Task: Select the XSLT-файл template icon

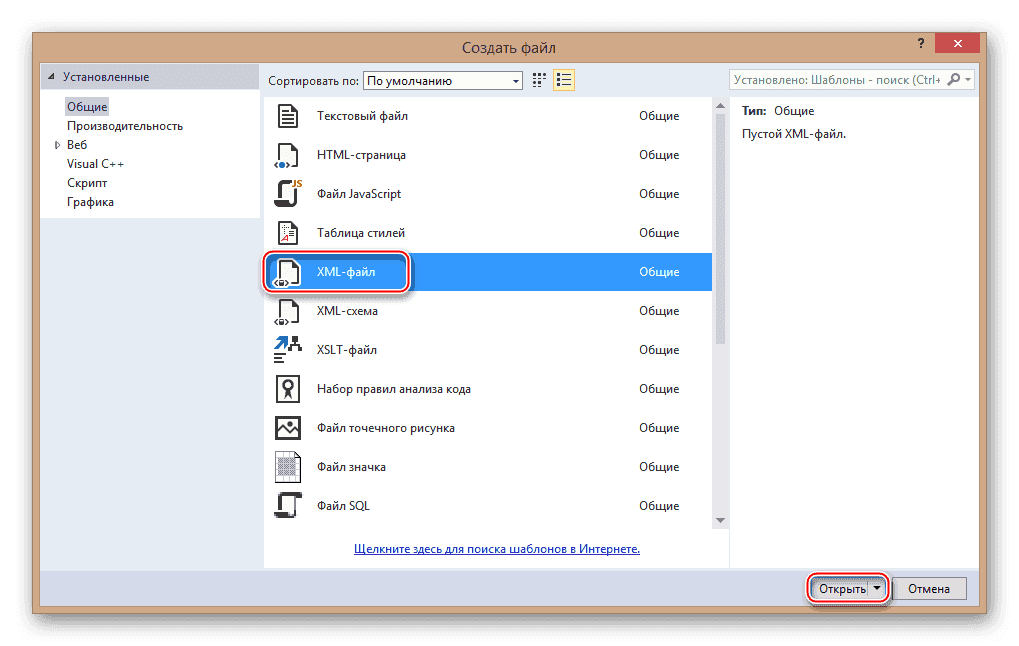Action: click(287, 349)
